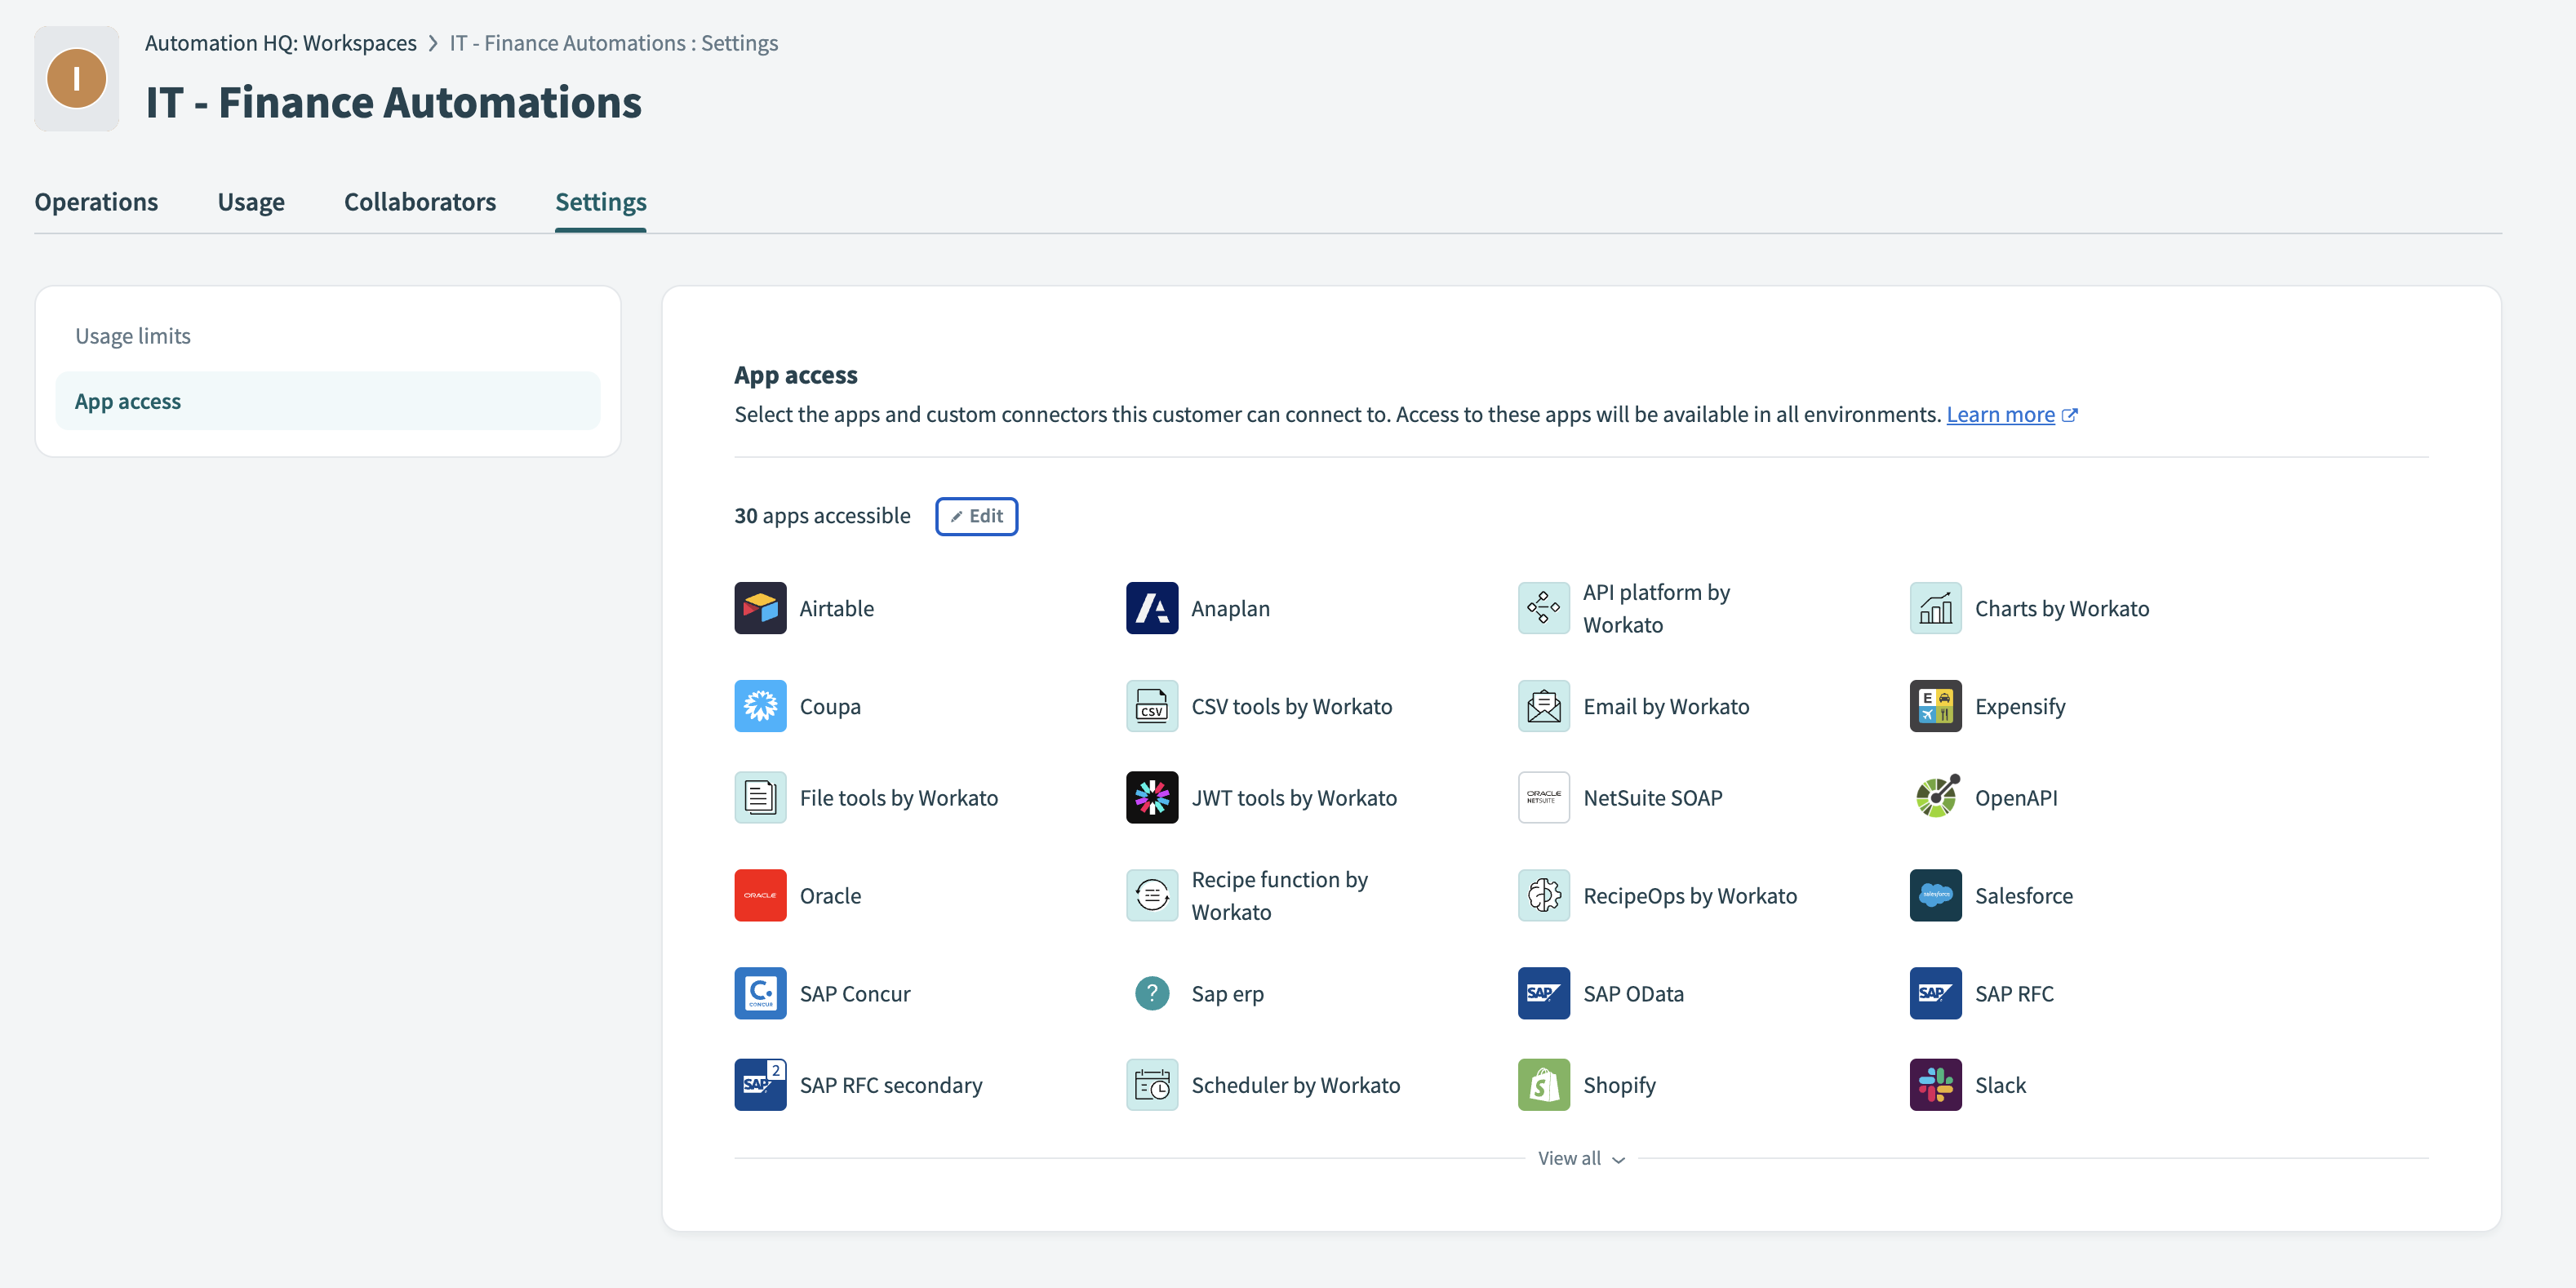Click the Coupa snowflake icon
This screenshot has height=1288, width=2576.
(x=760, y=706)
